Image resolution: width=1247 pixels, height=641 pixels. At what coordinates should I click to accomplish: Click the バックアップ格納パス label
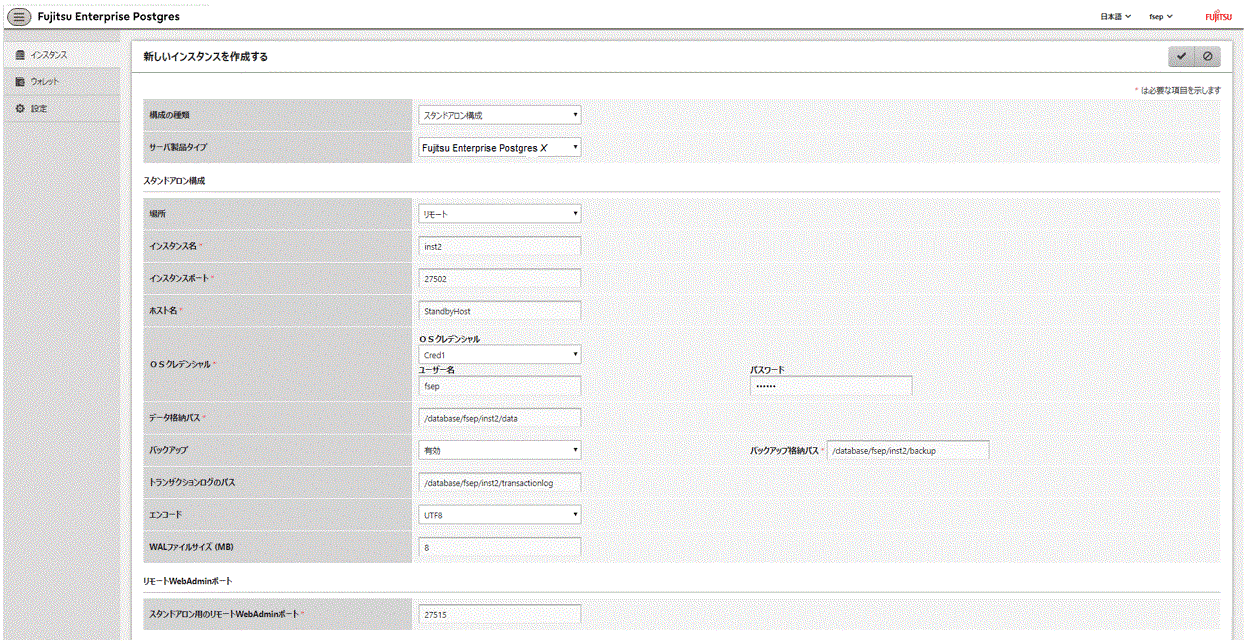(784, 451)
